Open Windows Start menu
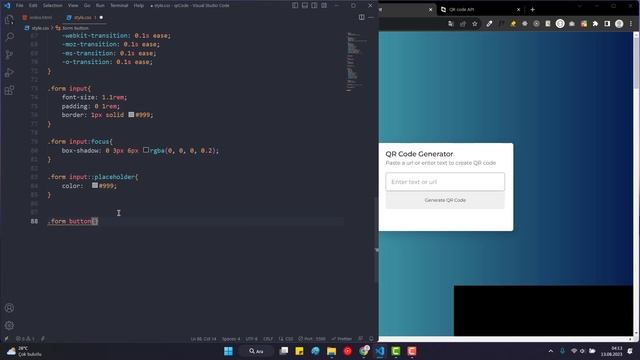Viewport: 640px width, 360px height. pos(229,351)
